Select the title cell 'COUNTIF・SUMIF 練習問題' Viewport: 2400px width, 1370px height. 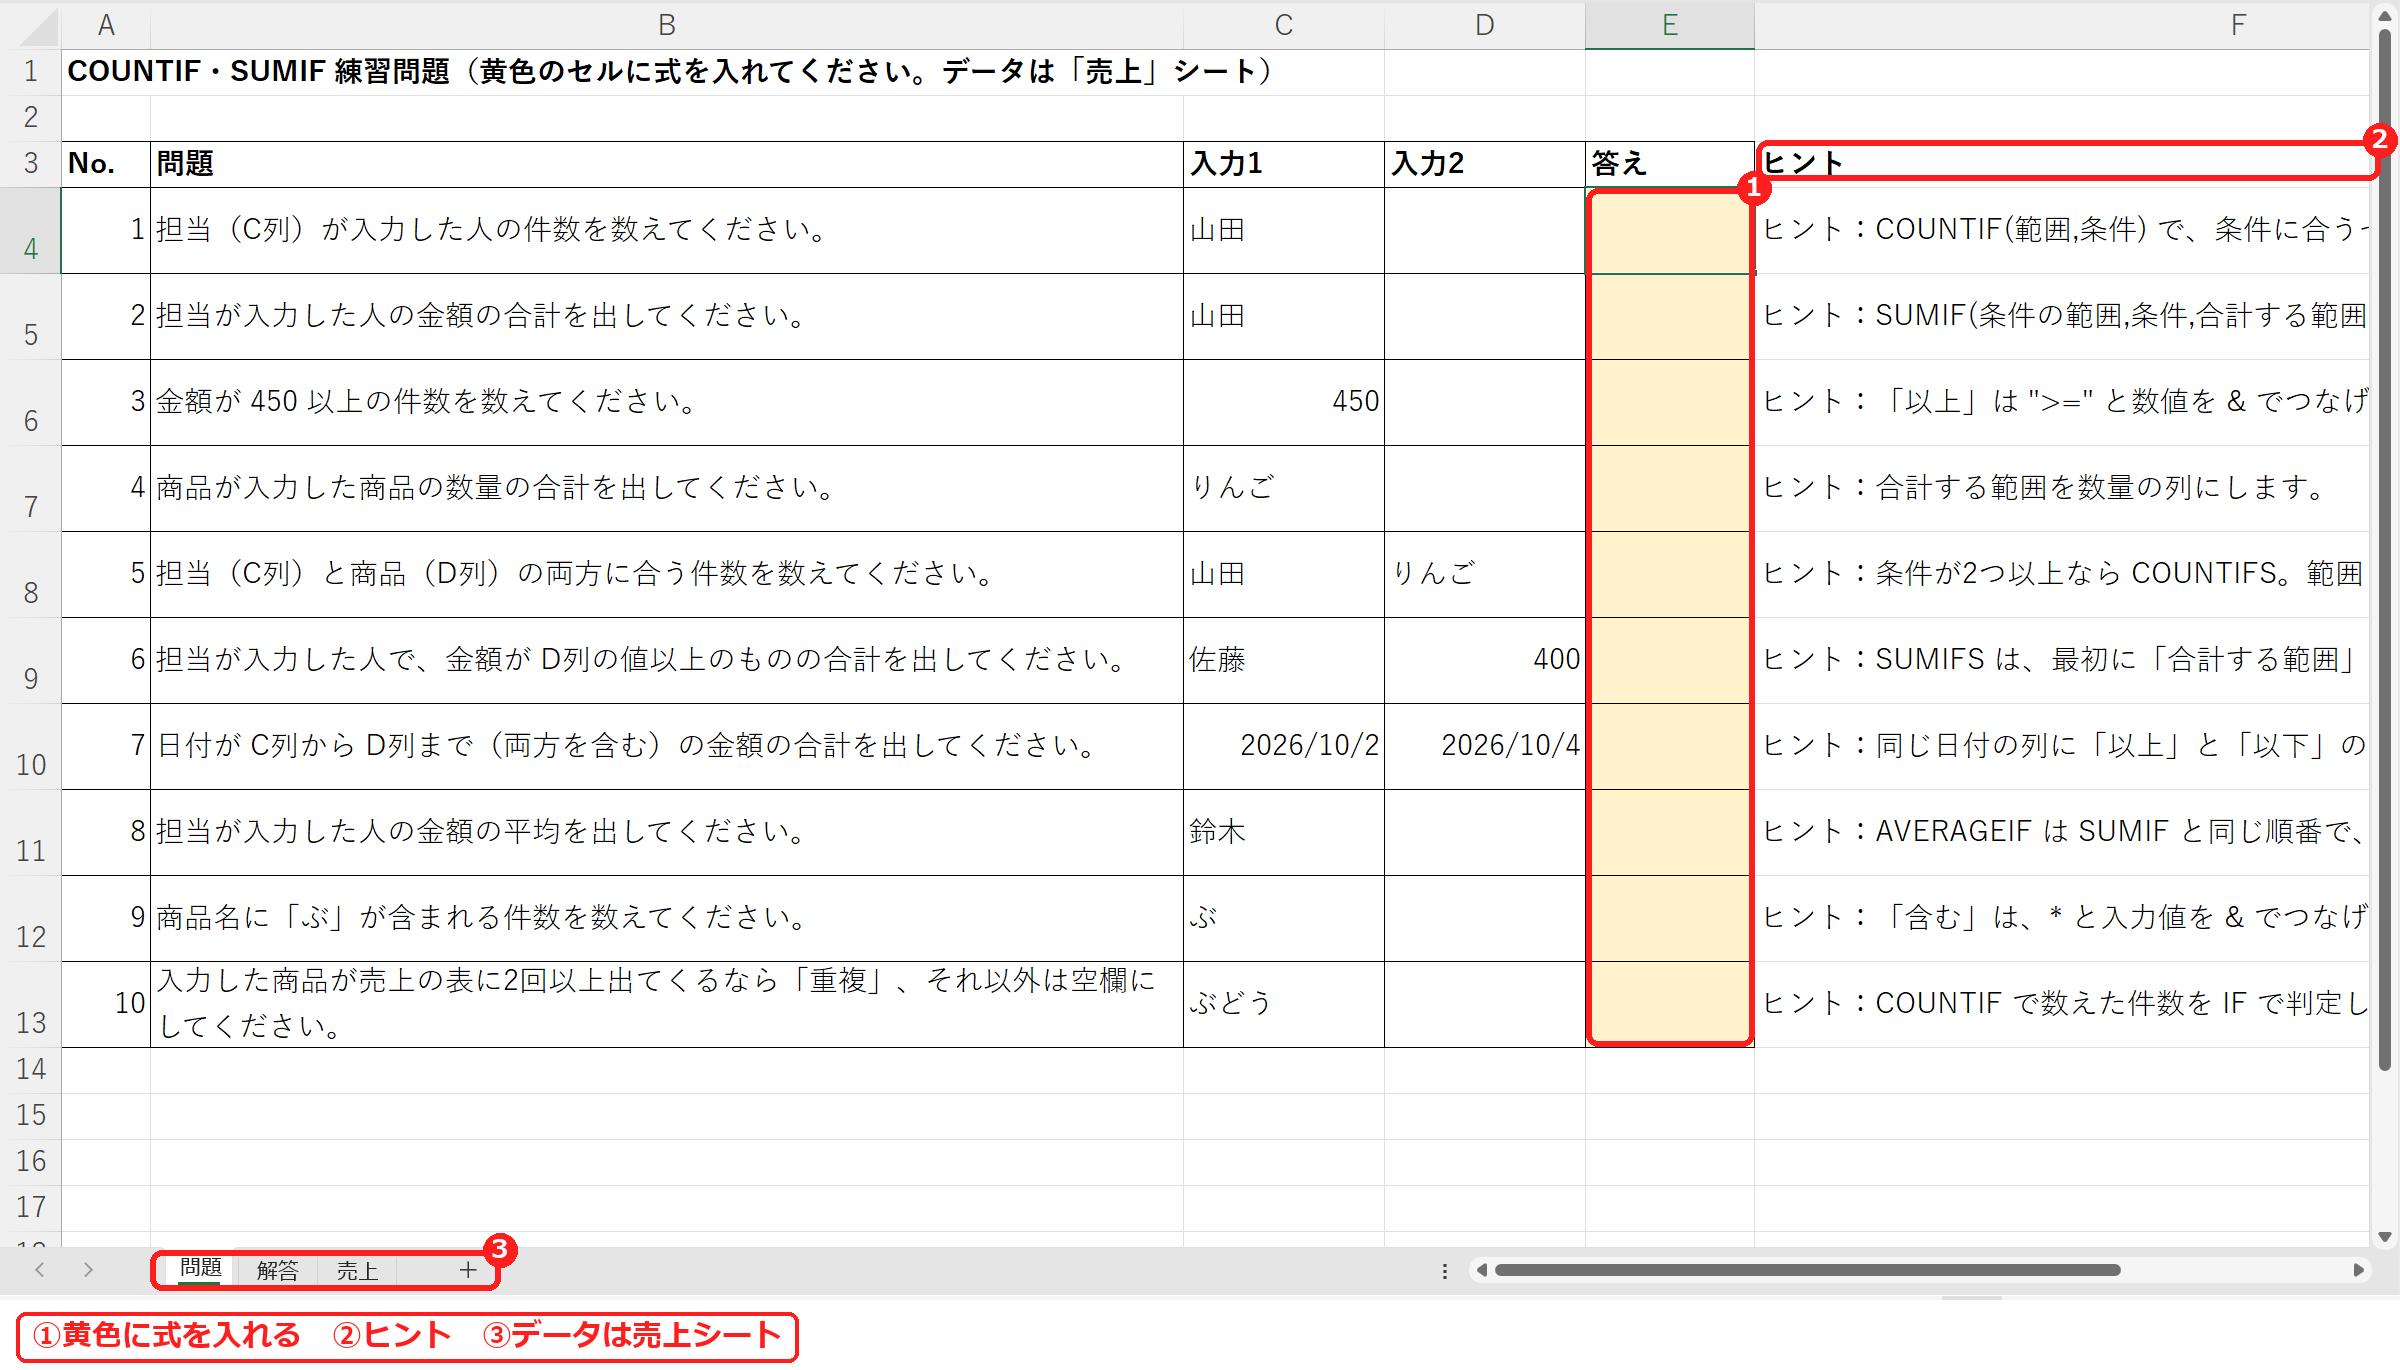(106, 72)
